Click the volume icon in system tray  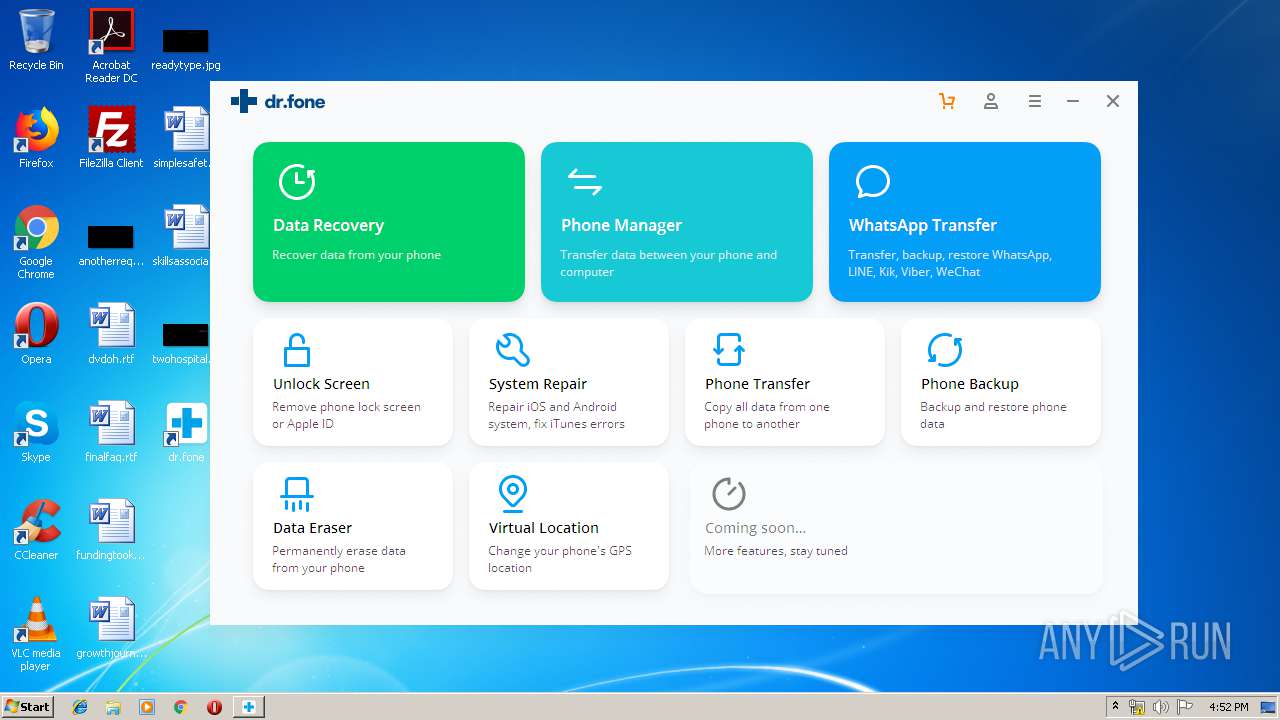pos(1161,707)
